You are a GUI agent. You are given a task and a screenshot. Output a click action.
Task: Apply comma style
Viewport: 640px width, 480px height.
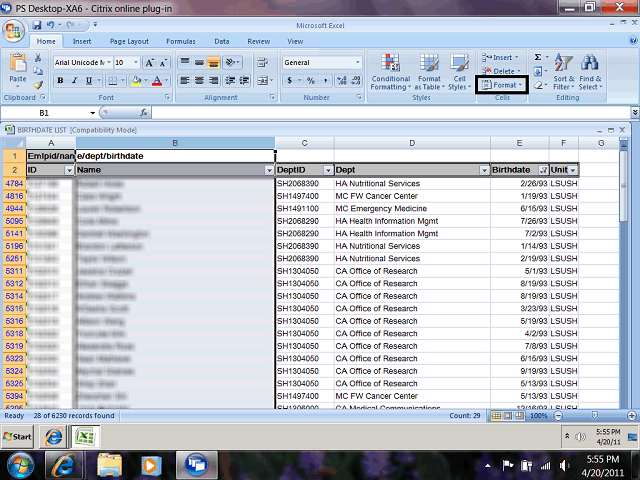pyautogui.click(x=325, y=80)
